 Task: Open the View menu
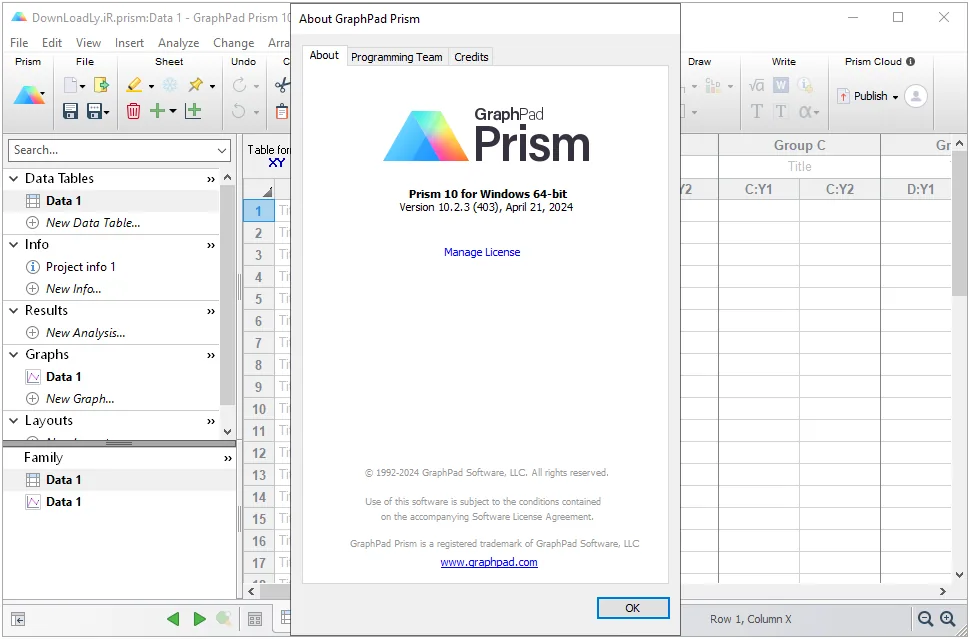pyautogui.click(x=88, y=43)
